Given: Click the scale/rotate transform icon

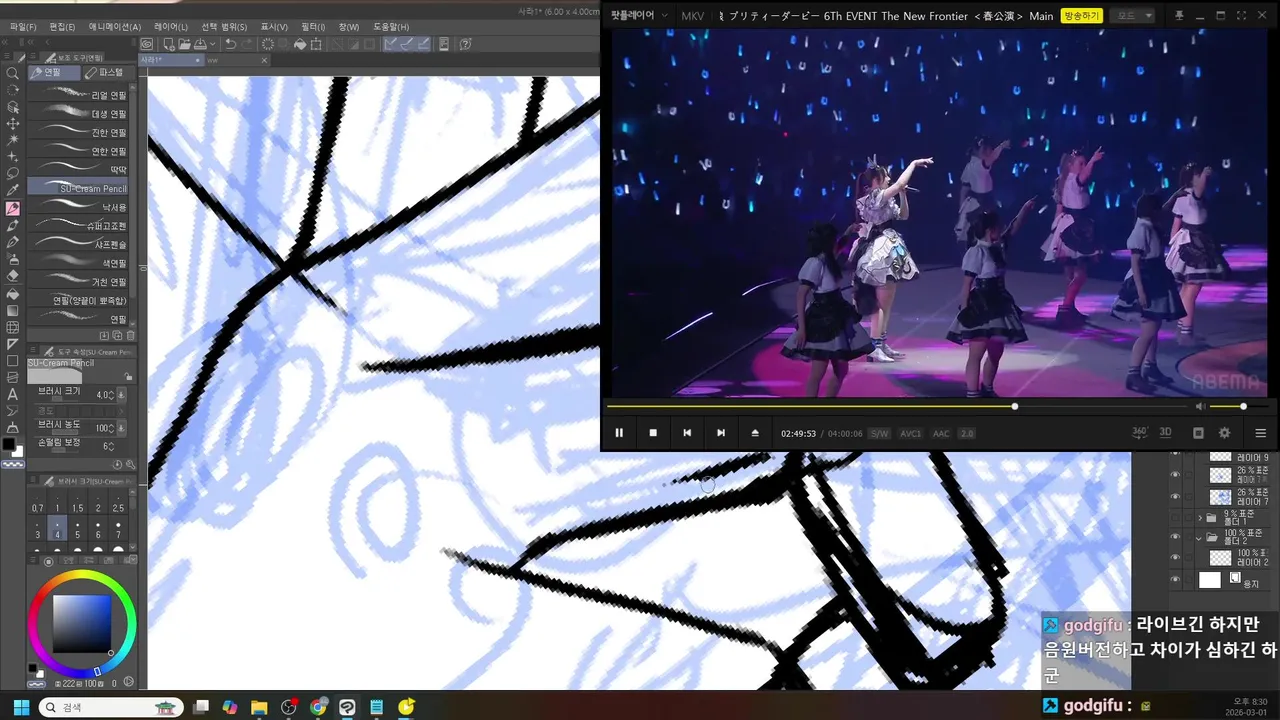Looking at the screenshot, I should click(316, 44).
